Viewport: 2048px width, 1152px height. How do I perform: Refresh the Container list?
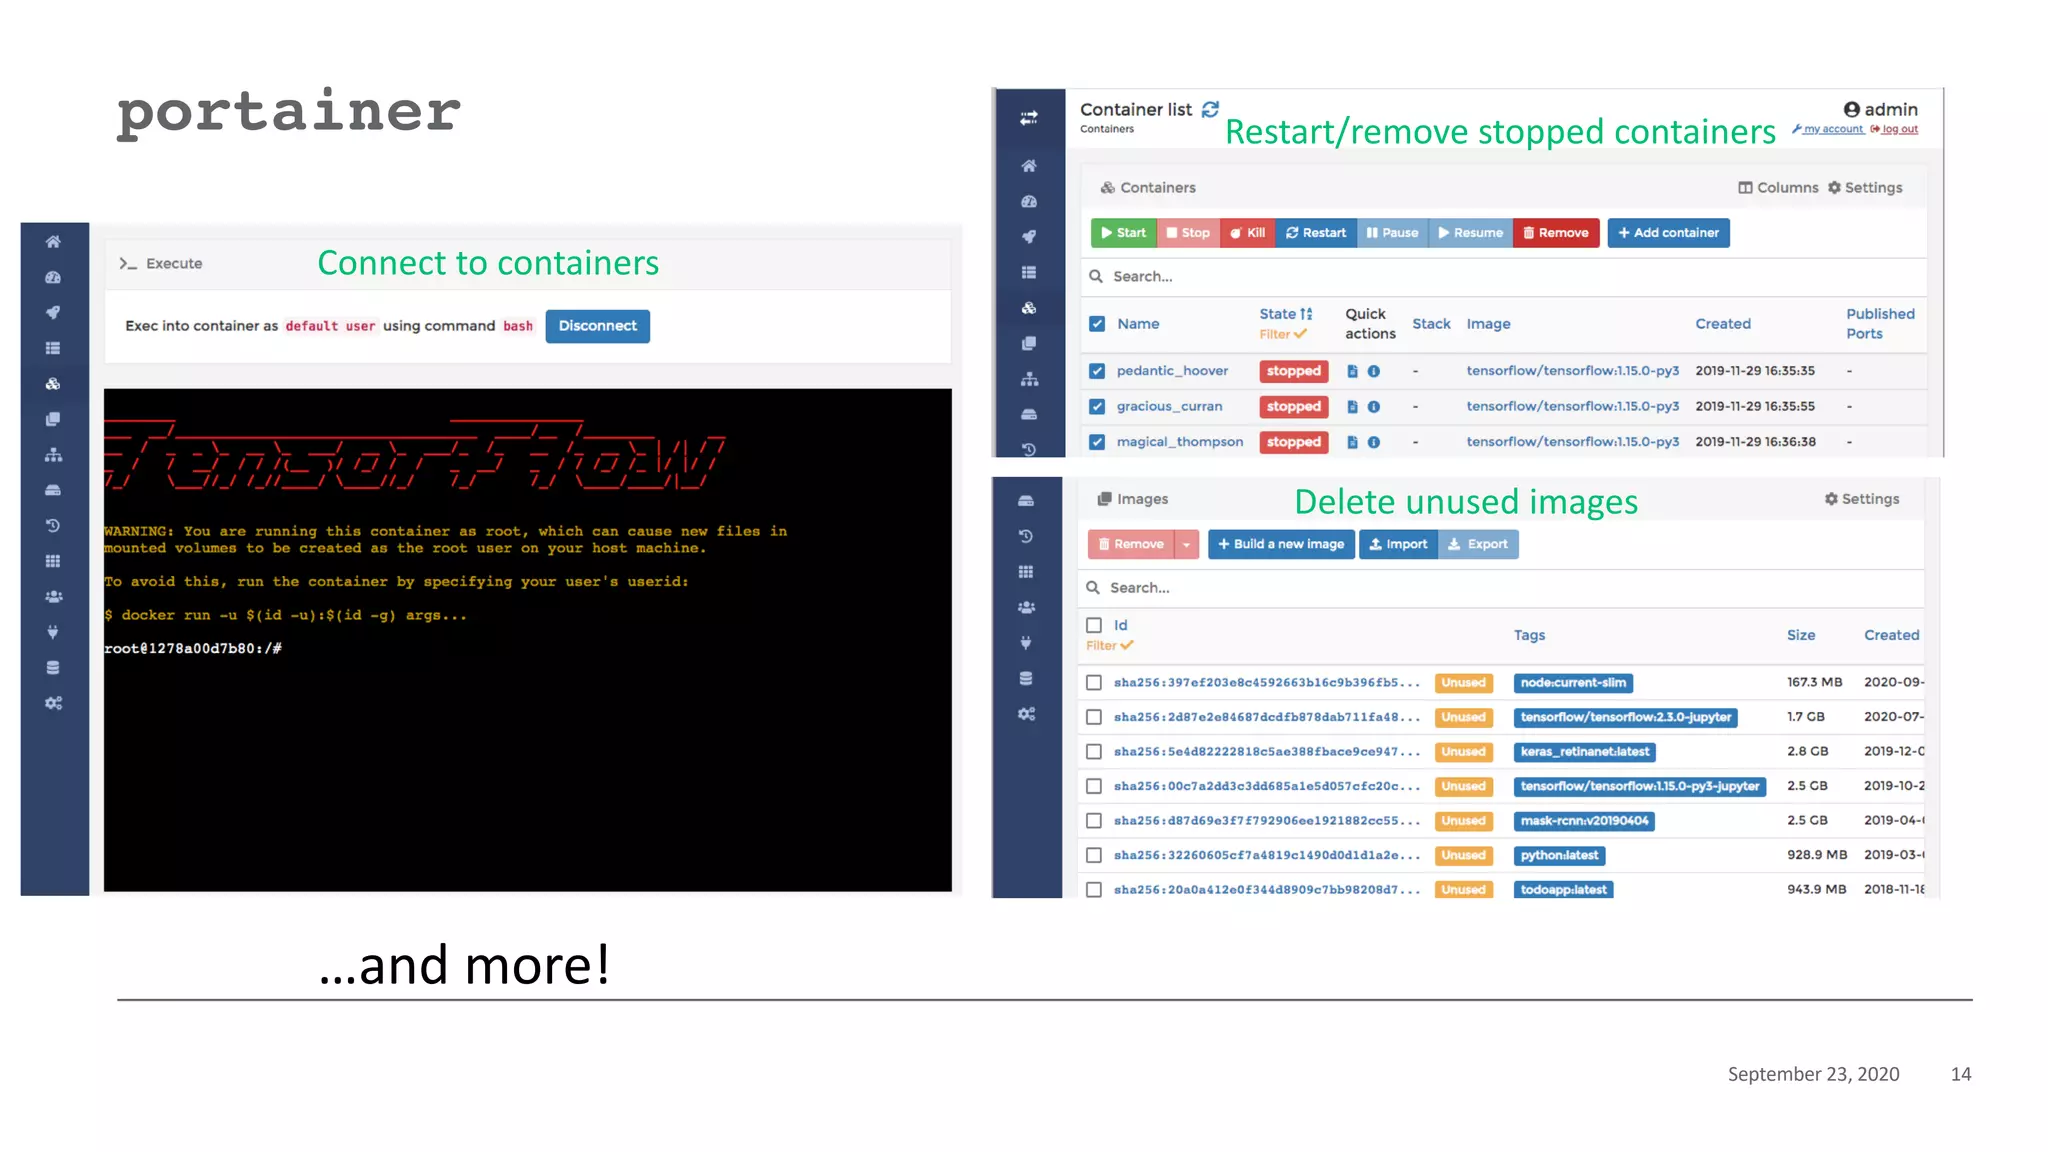pyautogui.click(x=1210, y=109)
